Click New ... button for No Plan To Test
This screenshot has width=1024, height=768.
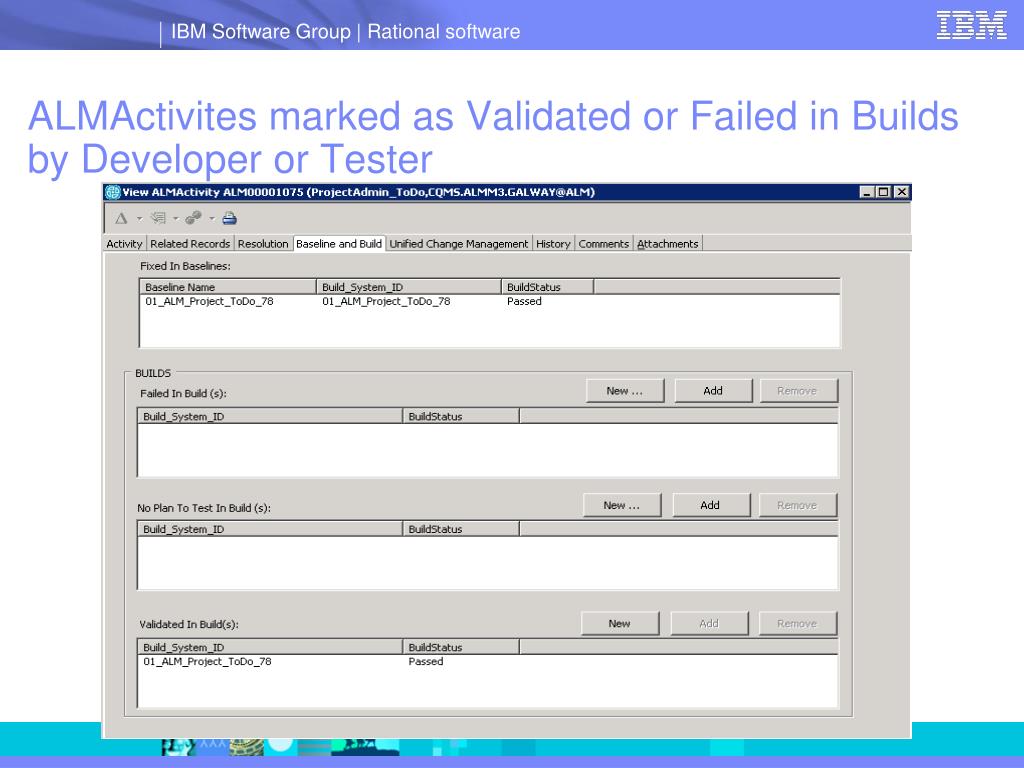622,505
